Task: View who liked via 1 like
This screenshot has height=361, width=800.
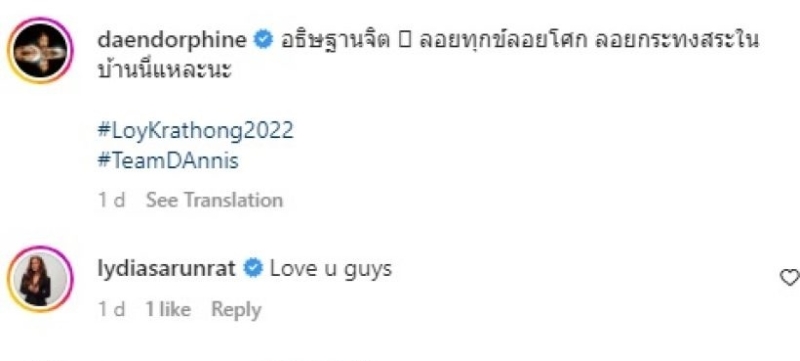Action: point(168,310)
